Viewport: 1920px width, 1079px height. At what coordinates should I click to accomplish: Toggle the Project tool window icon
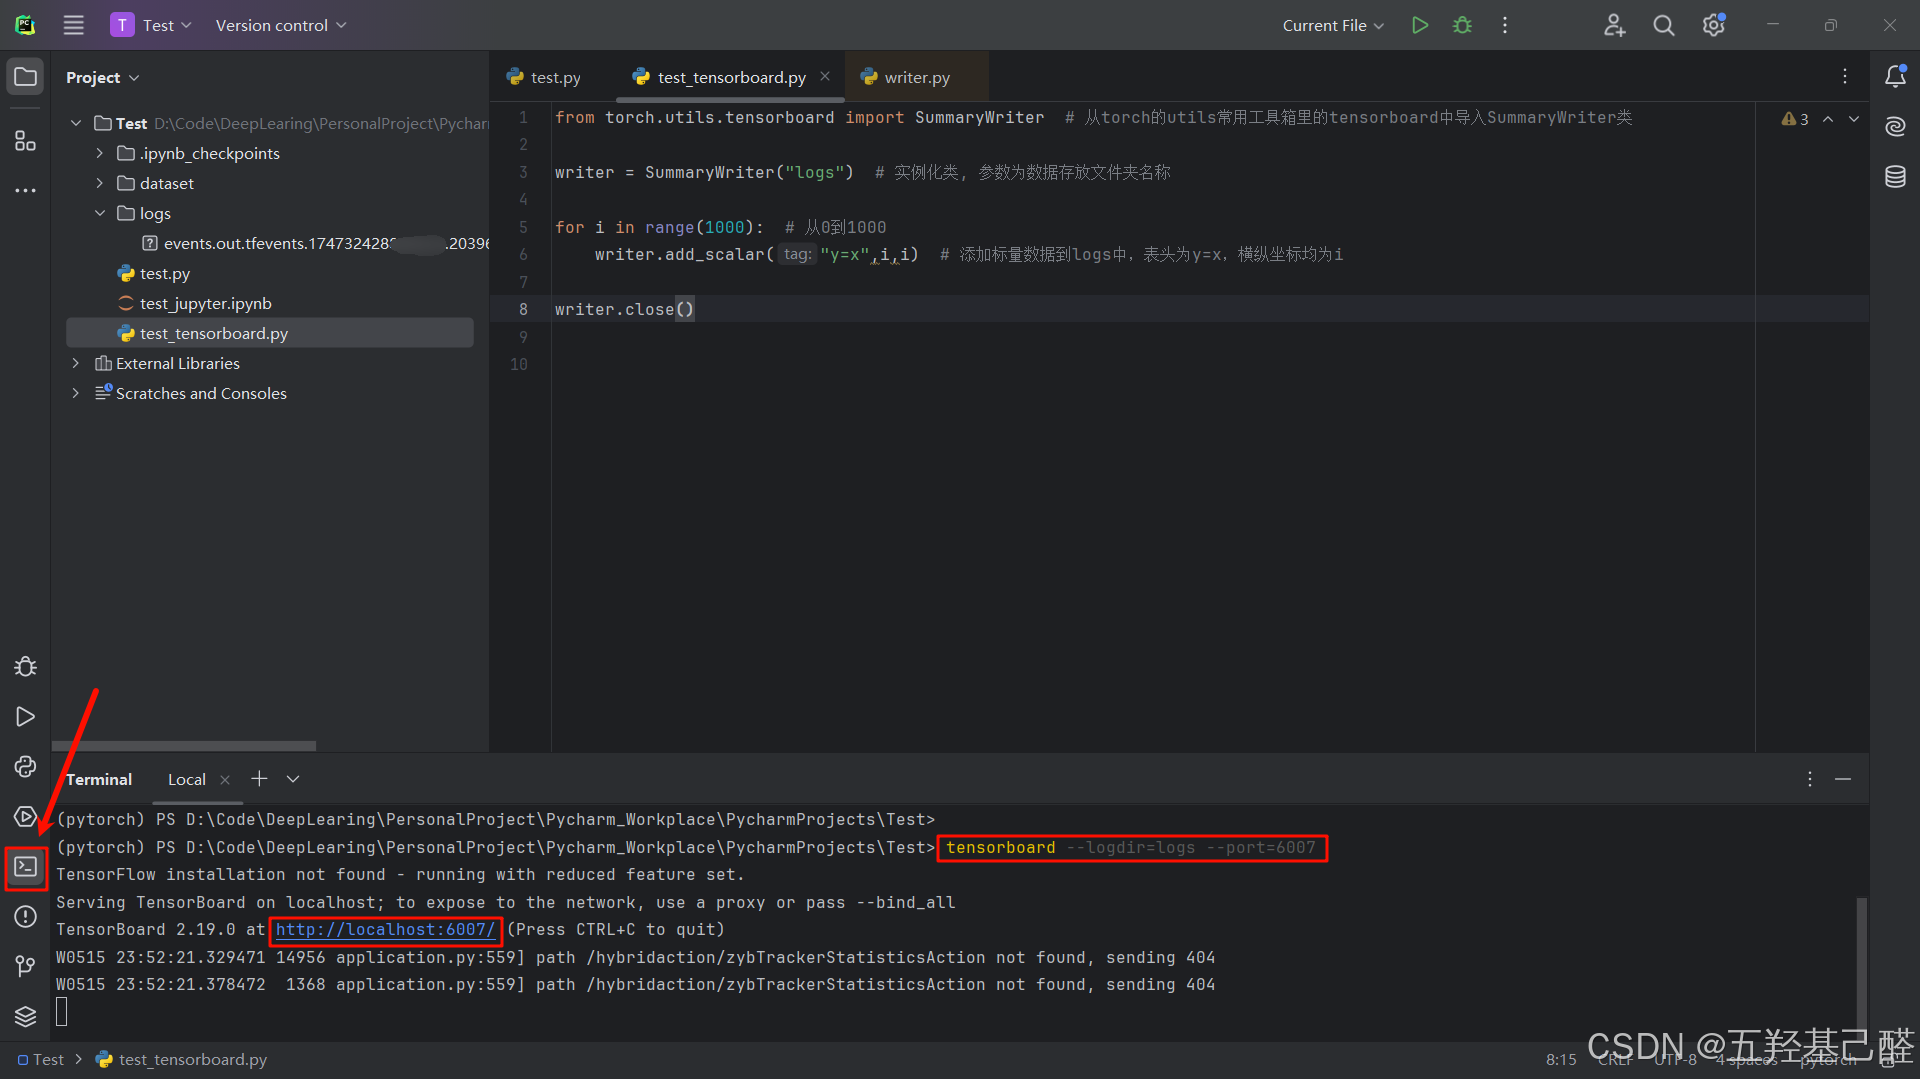coord(26,77)
